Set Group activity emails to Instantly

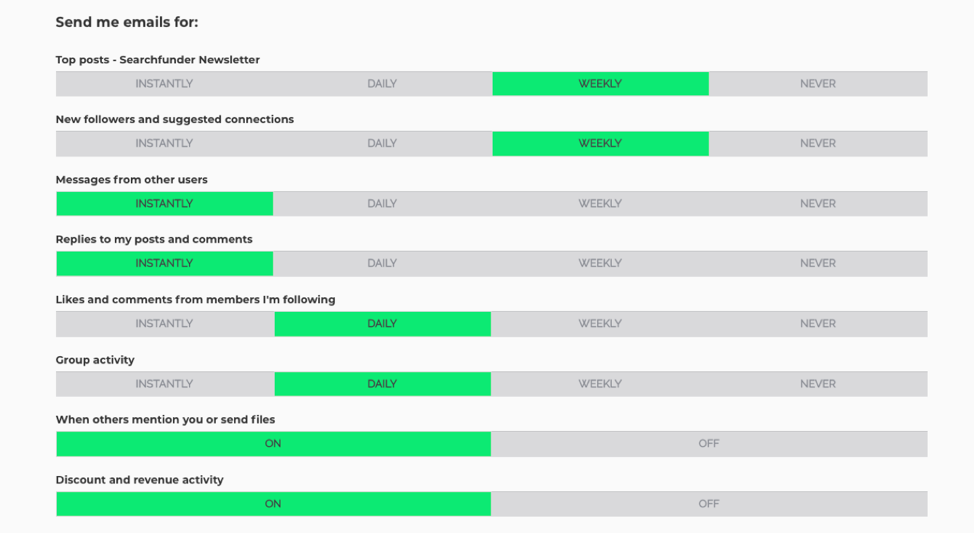[x=164, y=384]
